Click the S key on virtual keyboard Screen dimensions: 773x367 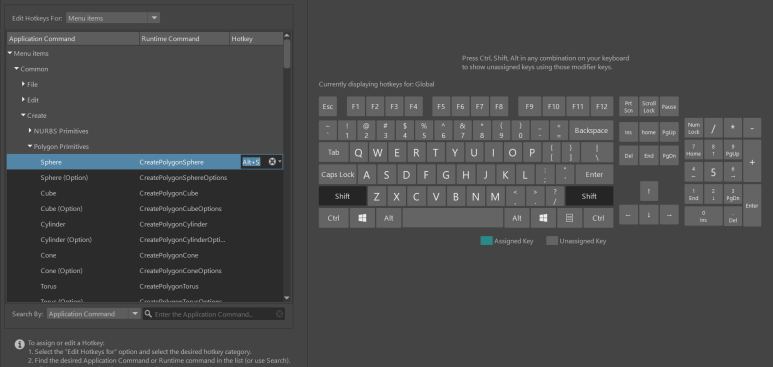pos(386,175)
